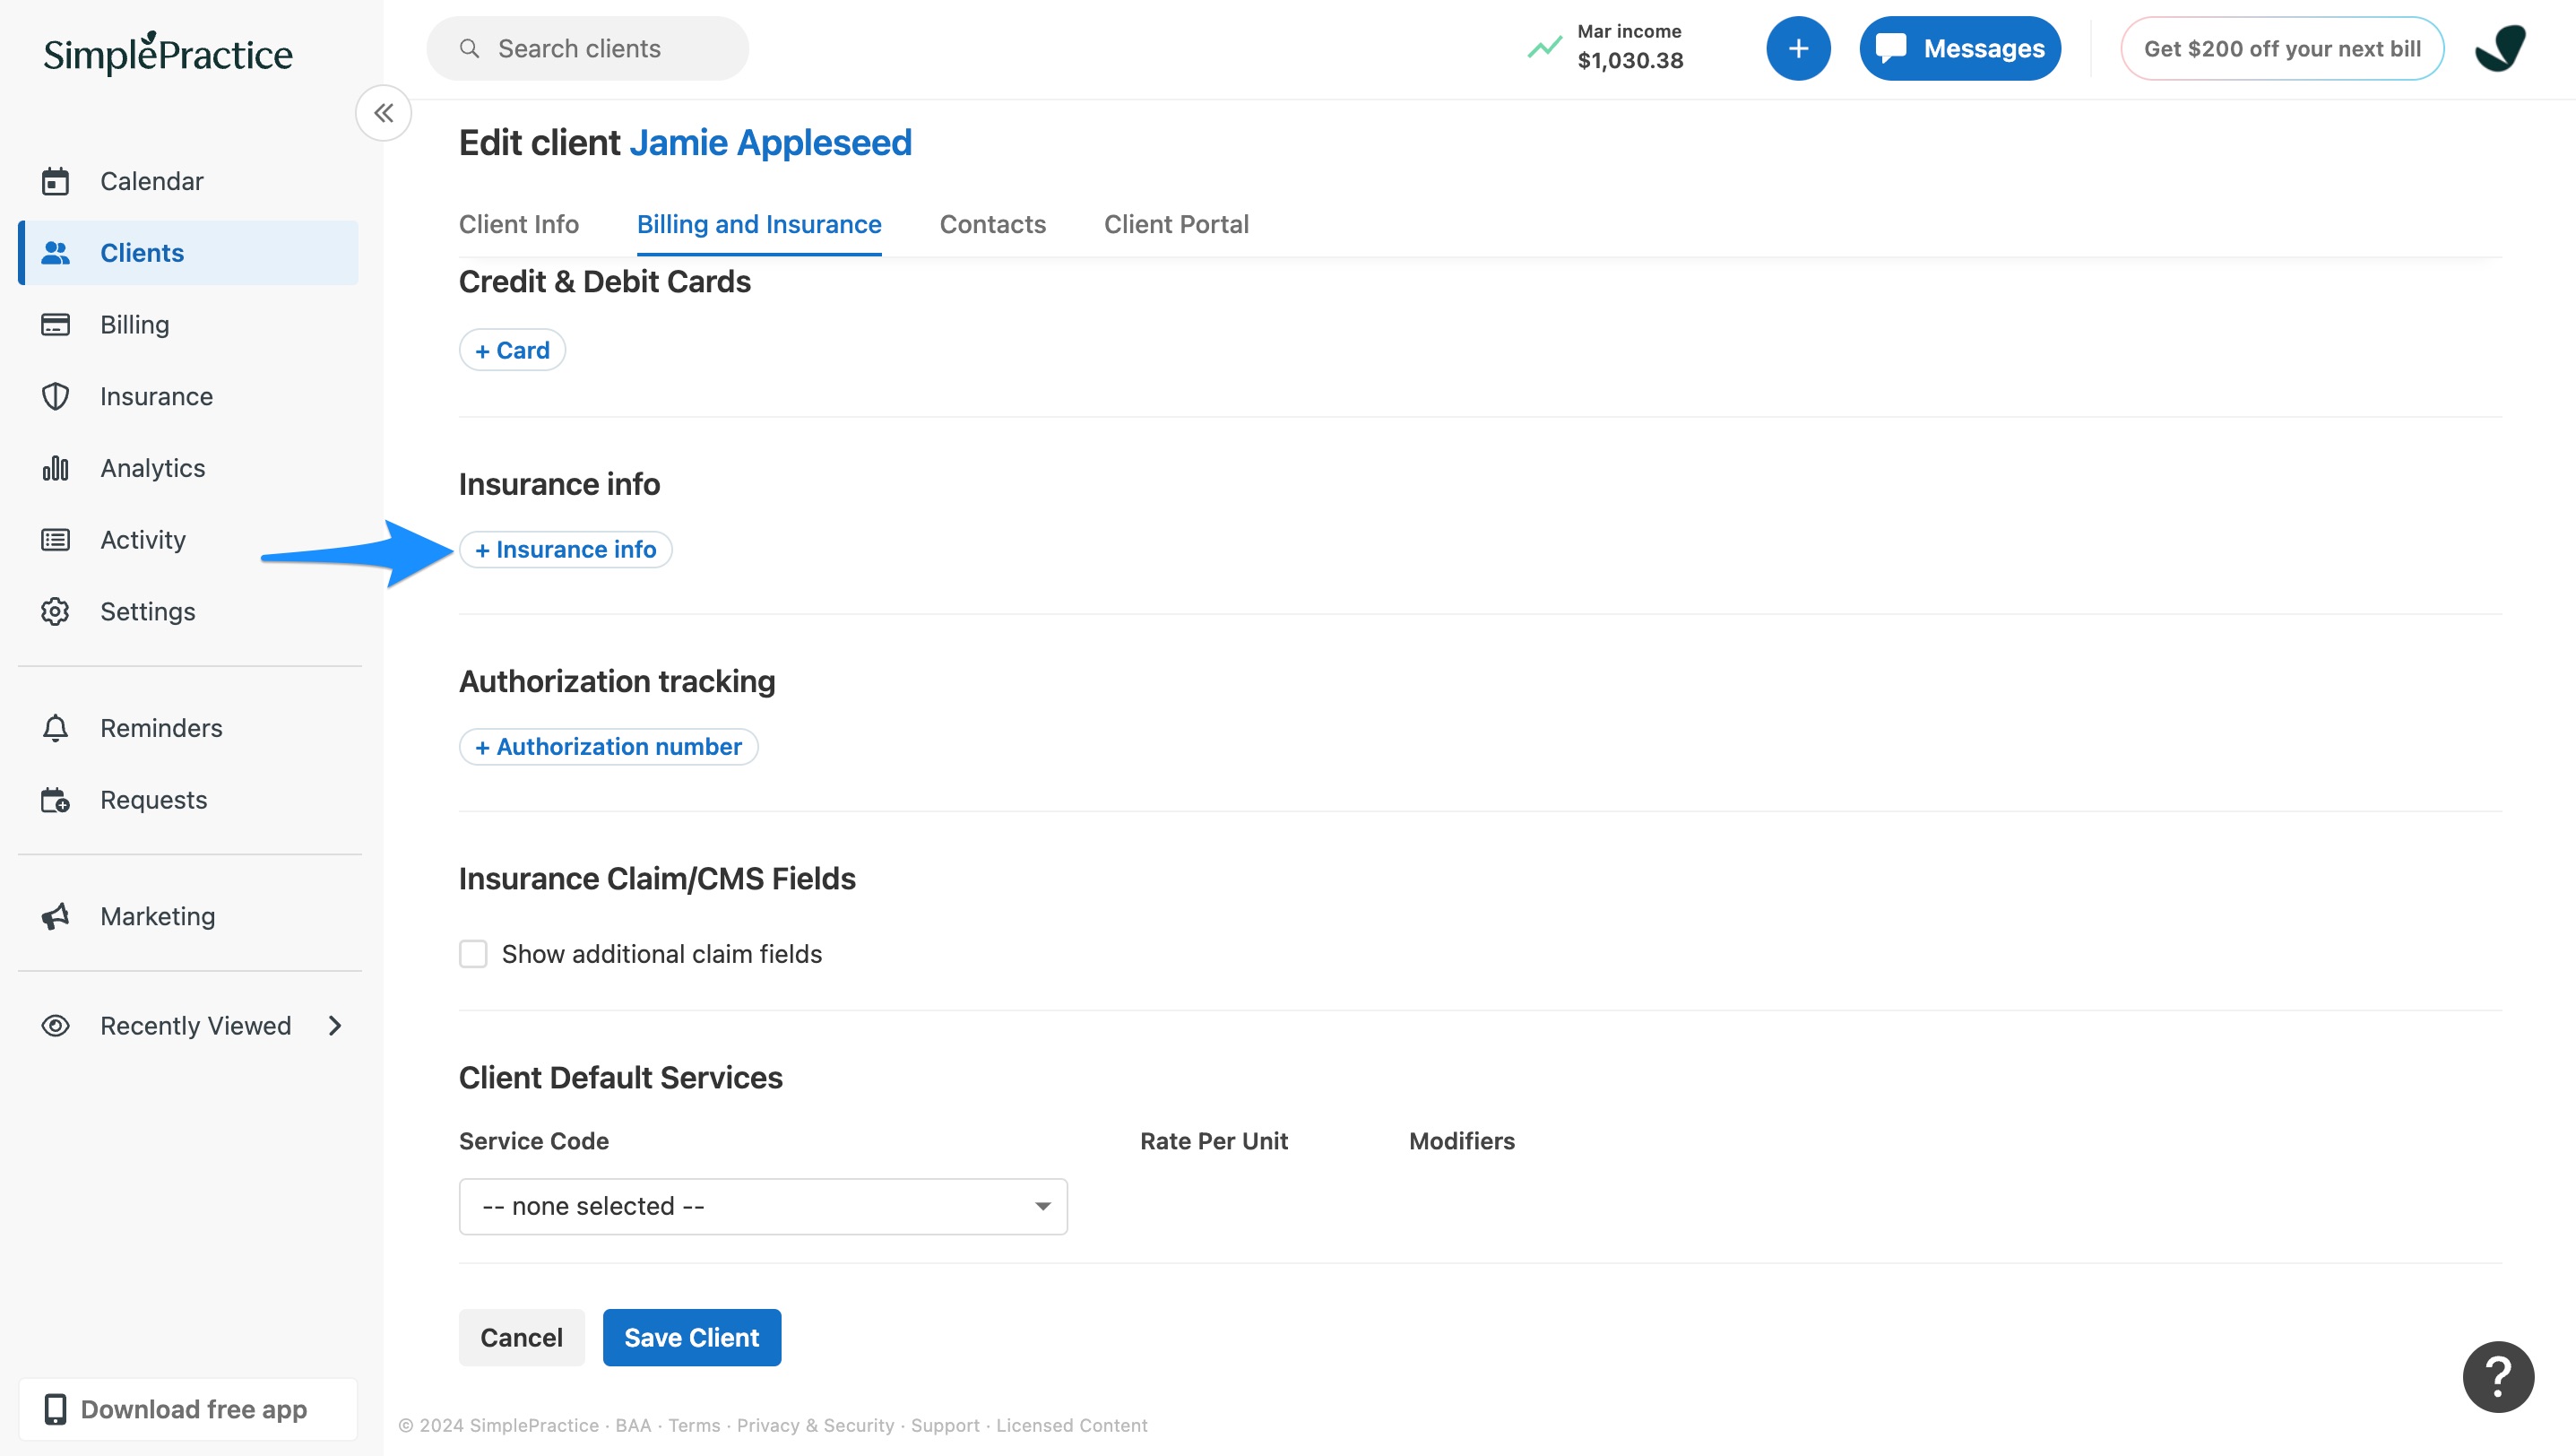Click Get $200 off your next bill

[2282, 48]
